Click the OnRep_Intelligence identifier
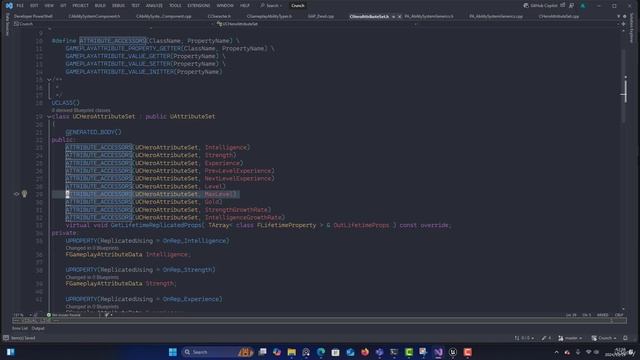The image size is (640, 360). pyautogui.click(x=194, y=241)
